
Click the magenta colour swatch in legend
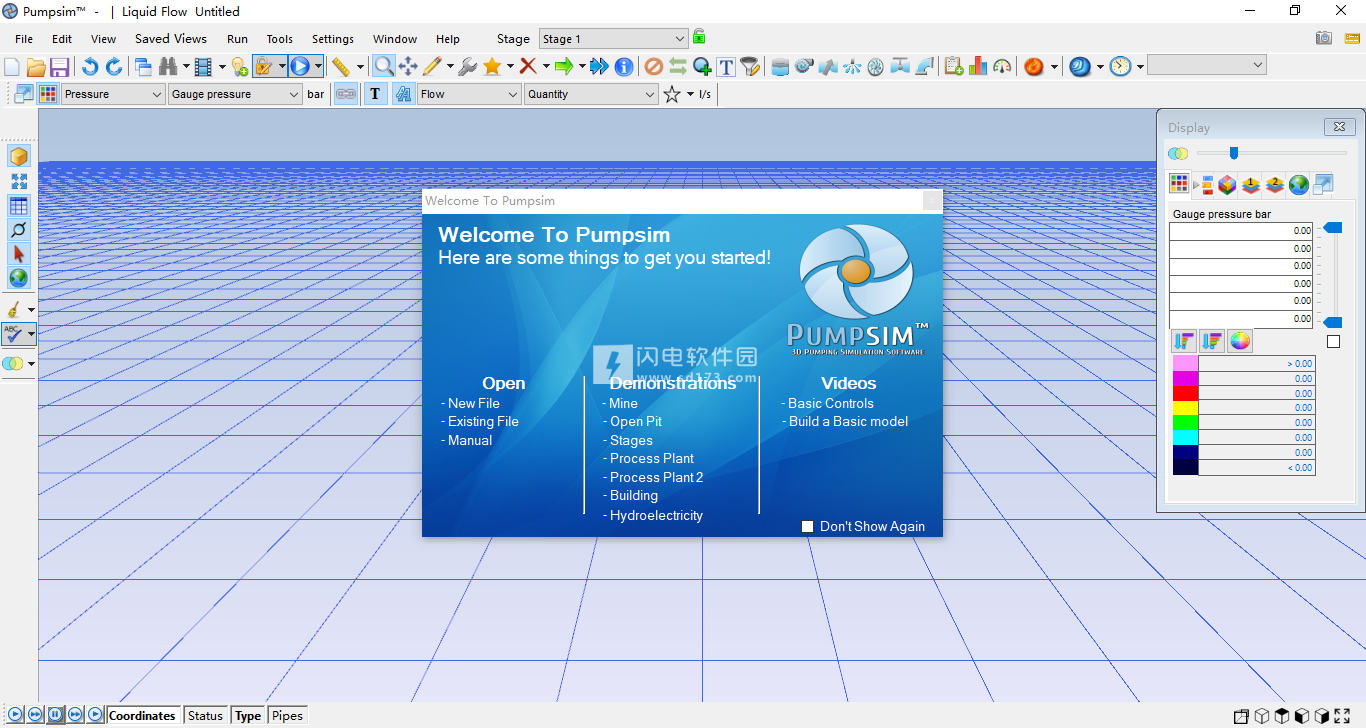pyautogui.click(x=1185, y=378)
